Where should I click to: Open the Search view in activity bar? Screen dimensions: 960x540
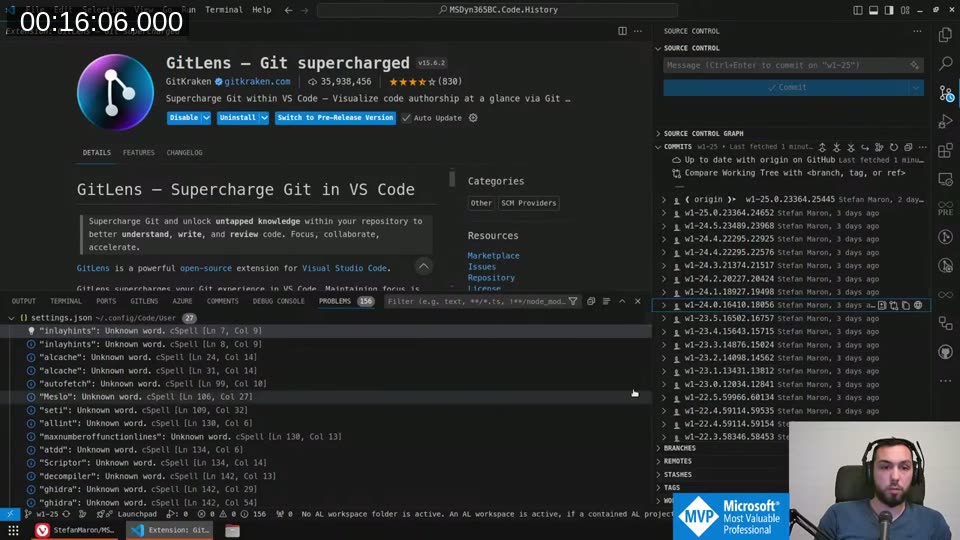[945, 63]
